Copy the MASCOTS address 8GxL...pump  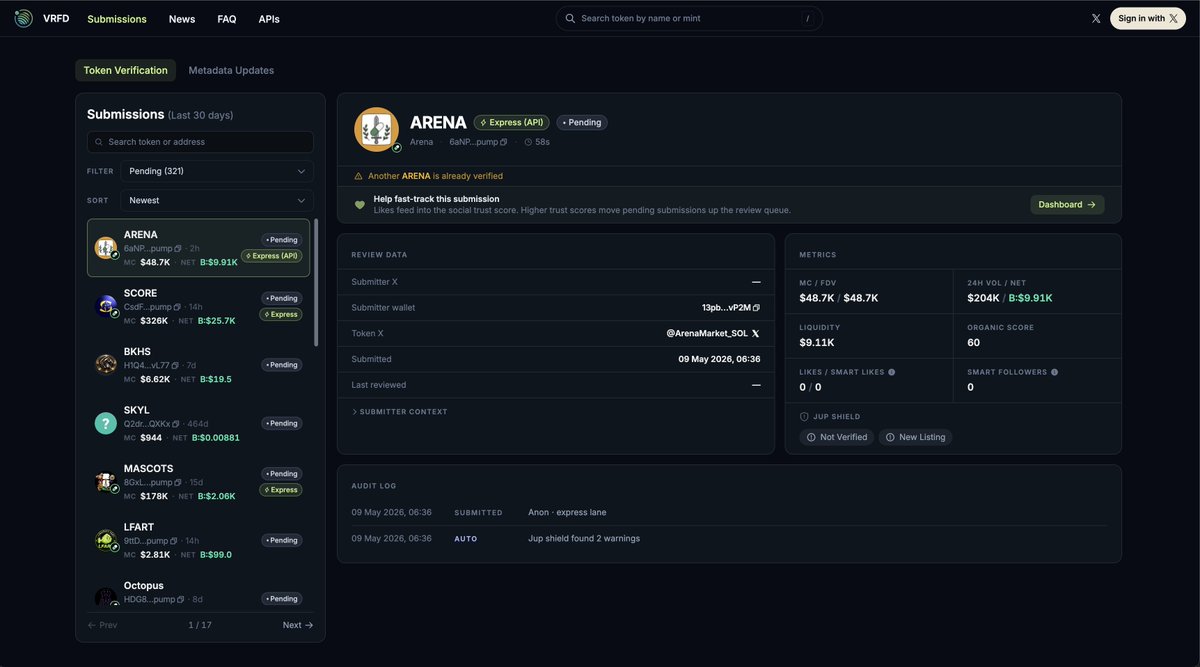tap(178, 482)
